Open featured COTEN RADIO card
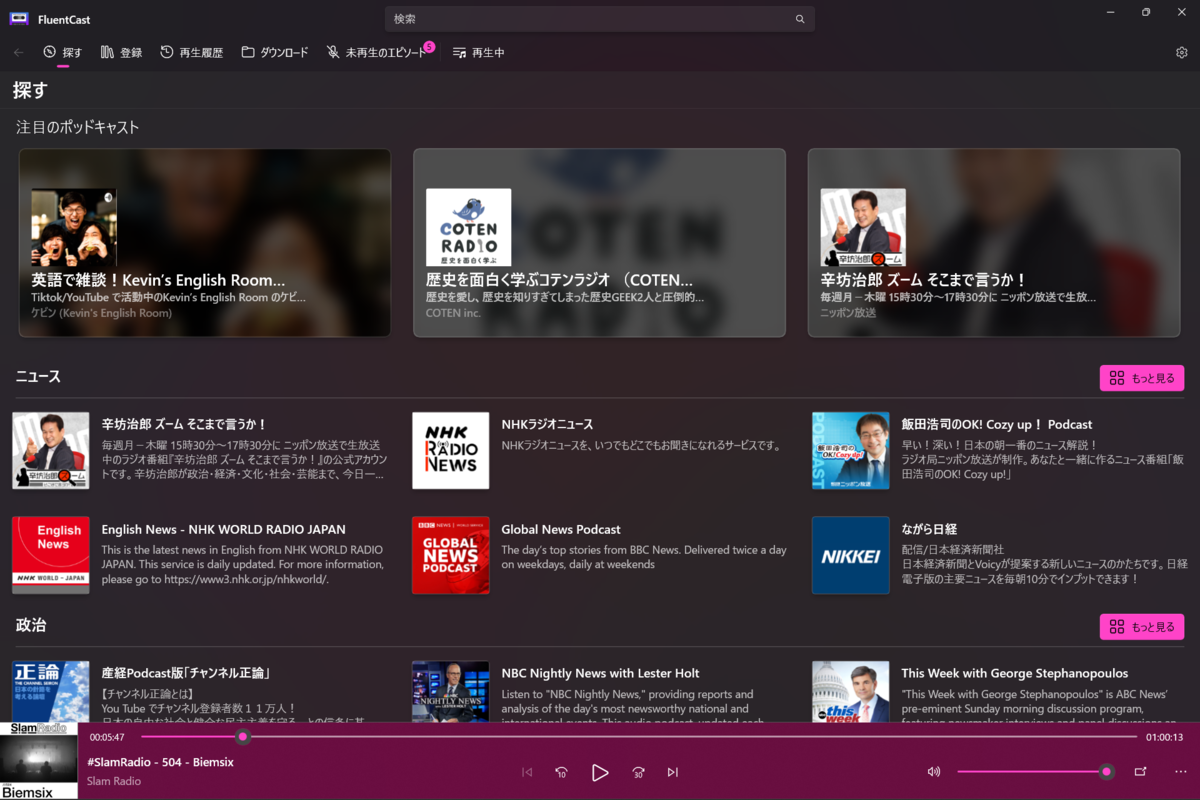1200x800 pixels. (x=599, y=243)
